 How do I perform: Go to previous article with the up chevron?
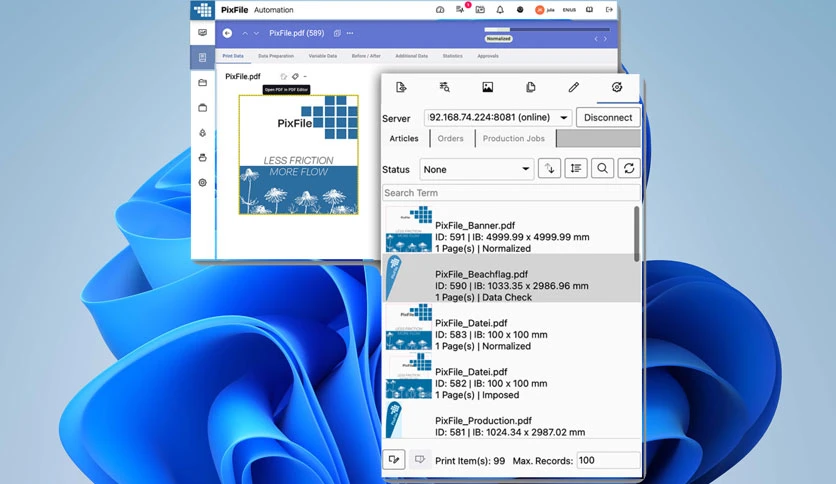point(245,33)
